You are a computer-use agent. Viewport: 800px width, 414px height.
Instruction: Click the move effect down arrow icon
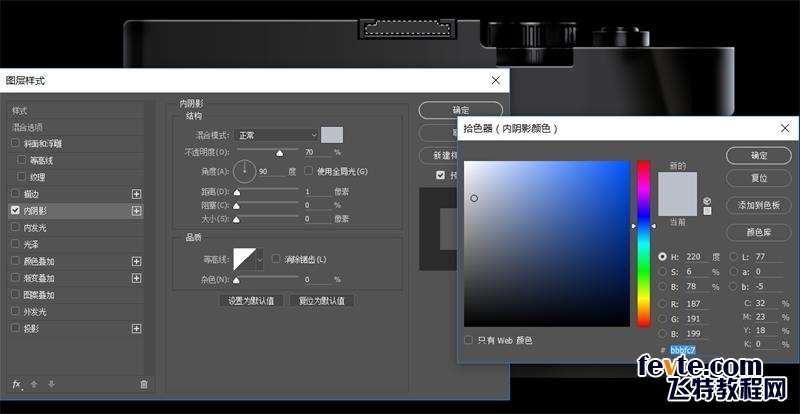[x=52, y=385]
